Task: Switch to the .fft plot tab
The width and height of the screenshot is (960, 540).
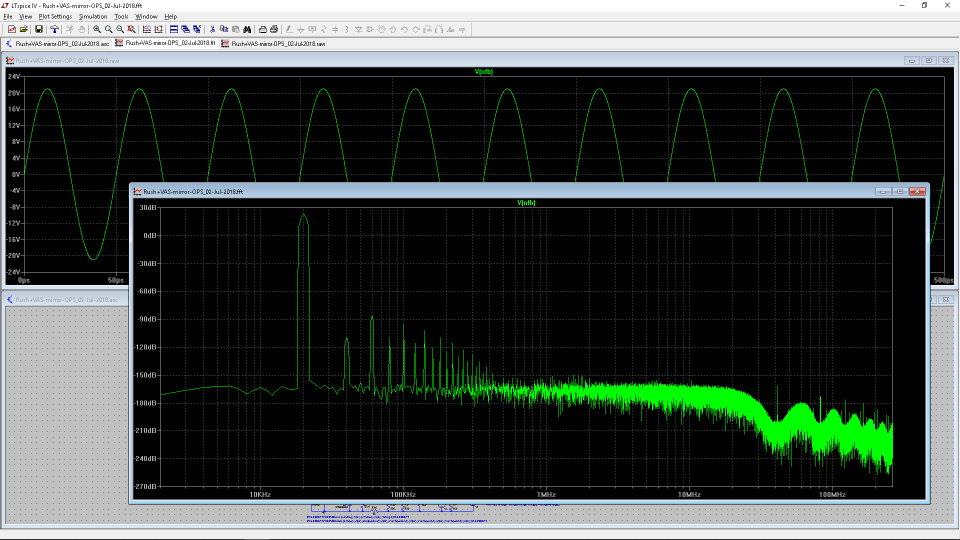Action: (x=165, y=43)
